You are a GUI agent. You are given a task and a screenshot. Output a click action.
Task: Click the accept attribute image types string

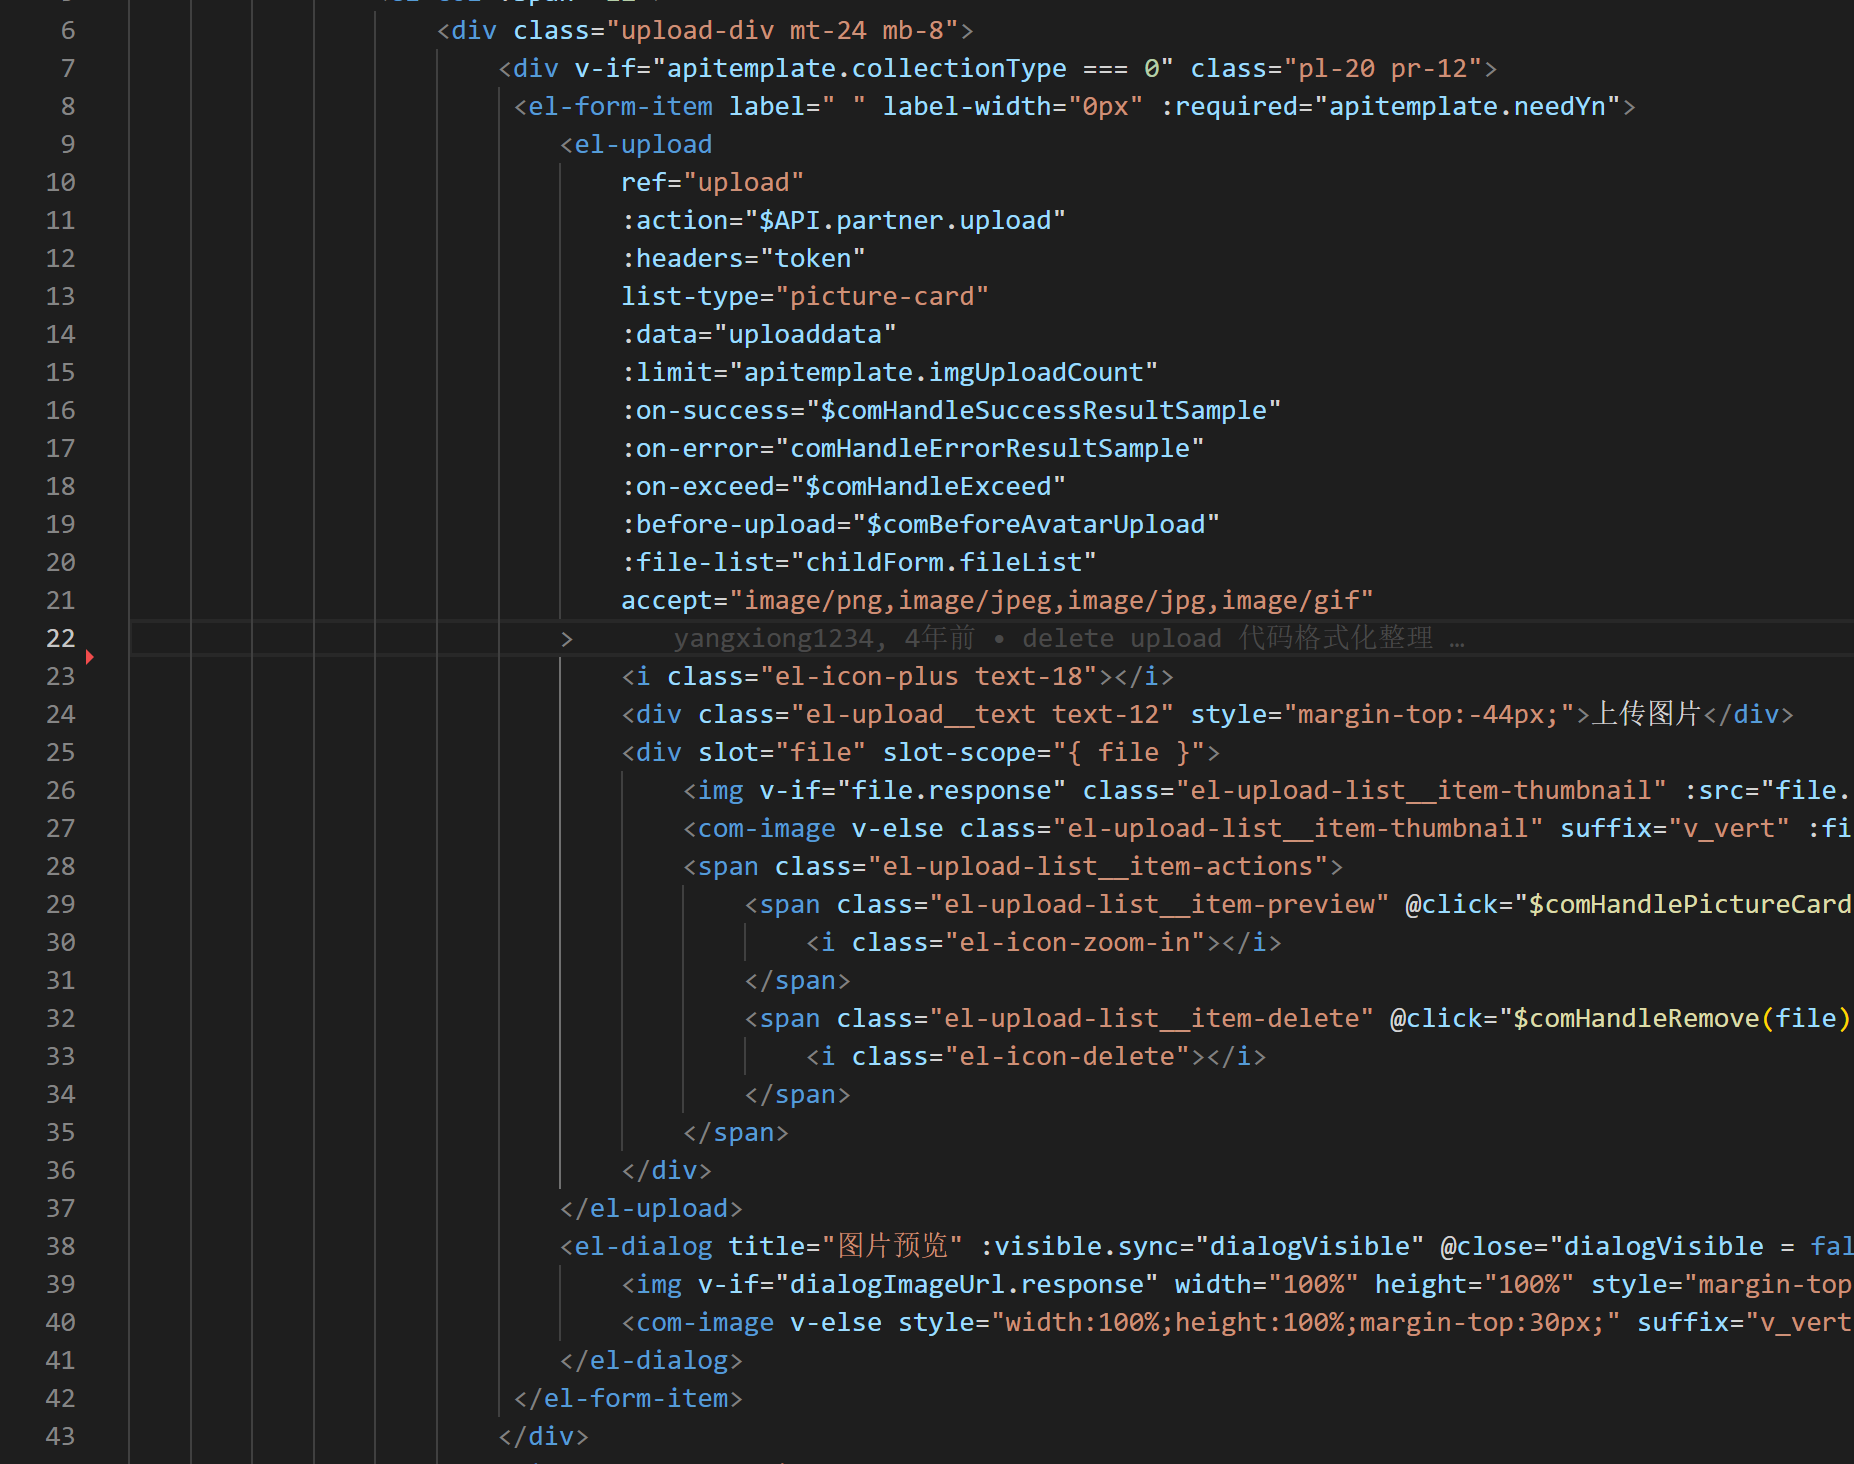tap(1051, 600)
